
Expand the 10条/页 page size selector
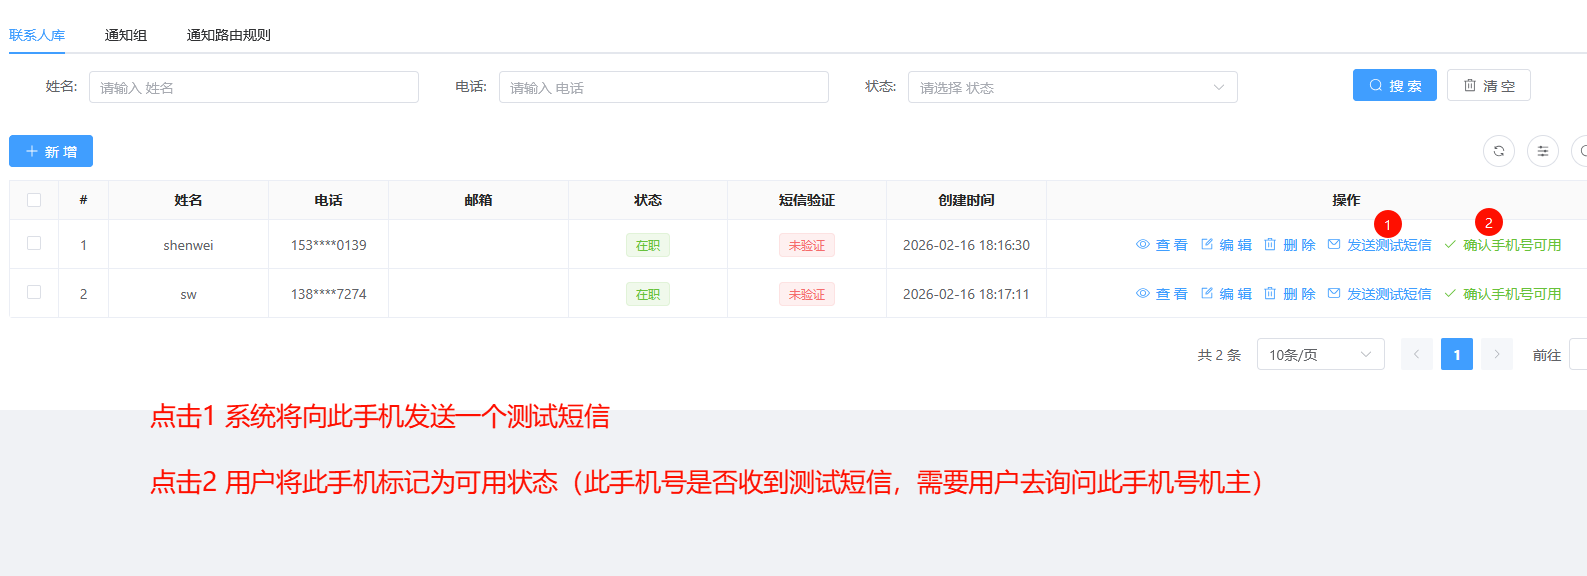tap(1320, 355)
